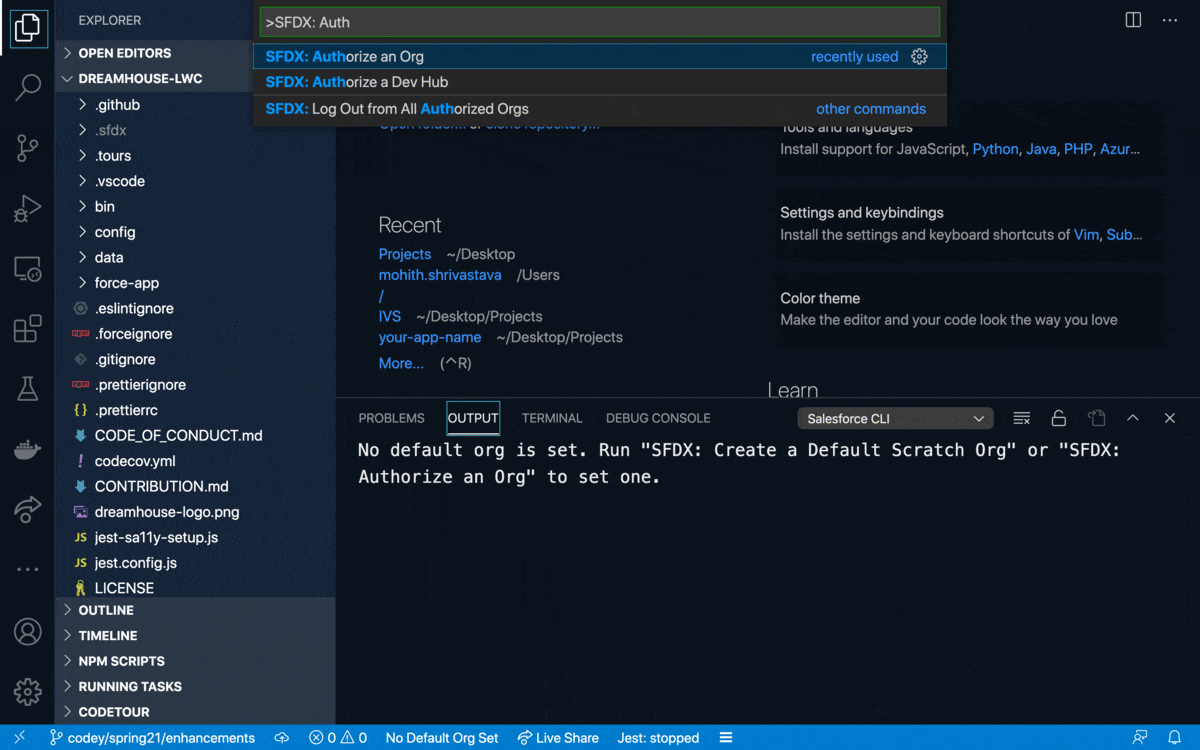The height and width of the screenshot is (750, 1200).
Task: Open the Extensions view icon
Action: (28, 328)
